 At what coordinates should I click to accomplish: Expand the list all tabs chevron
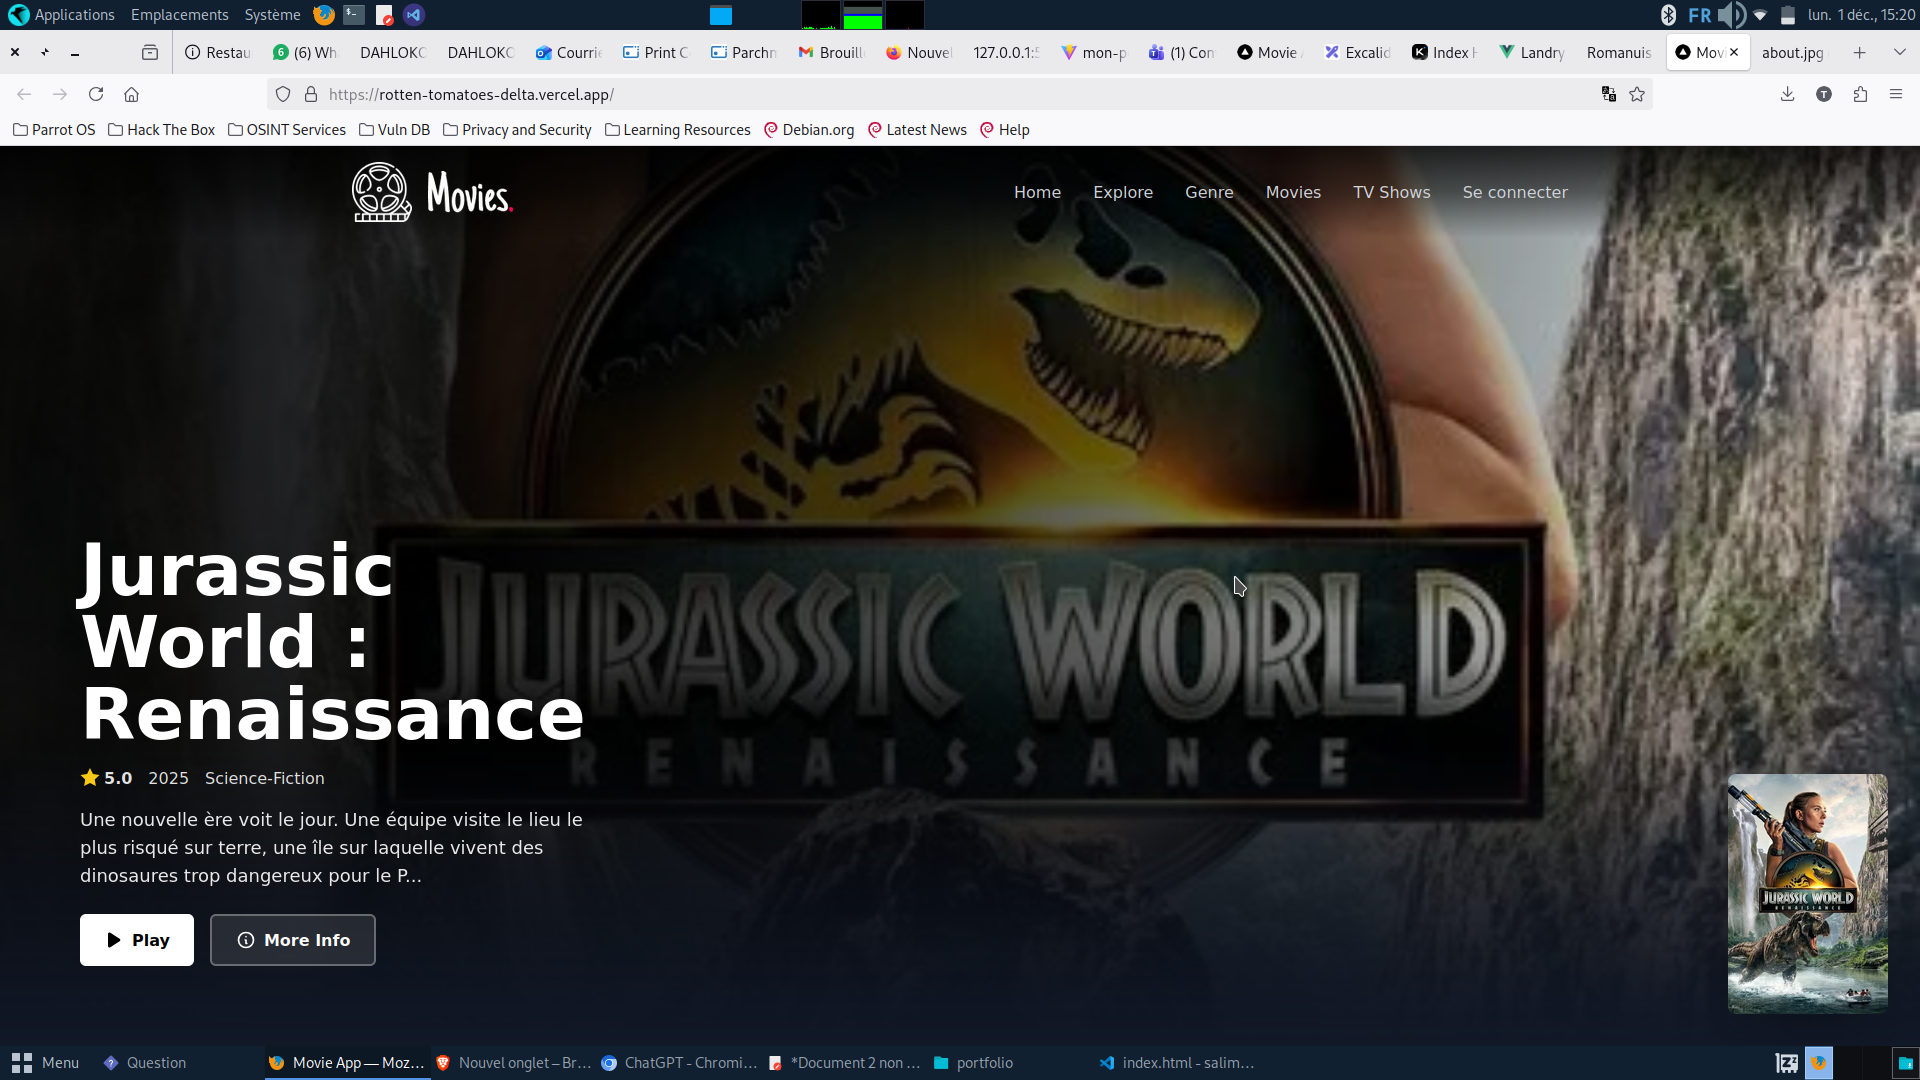click(1899, 53)
